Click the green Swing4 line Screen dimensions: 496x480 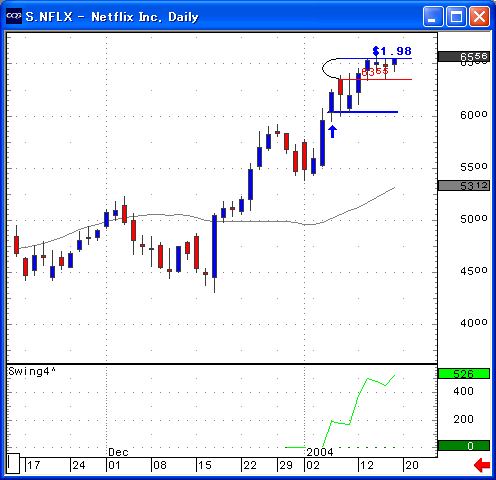tap(358, 397)
